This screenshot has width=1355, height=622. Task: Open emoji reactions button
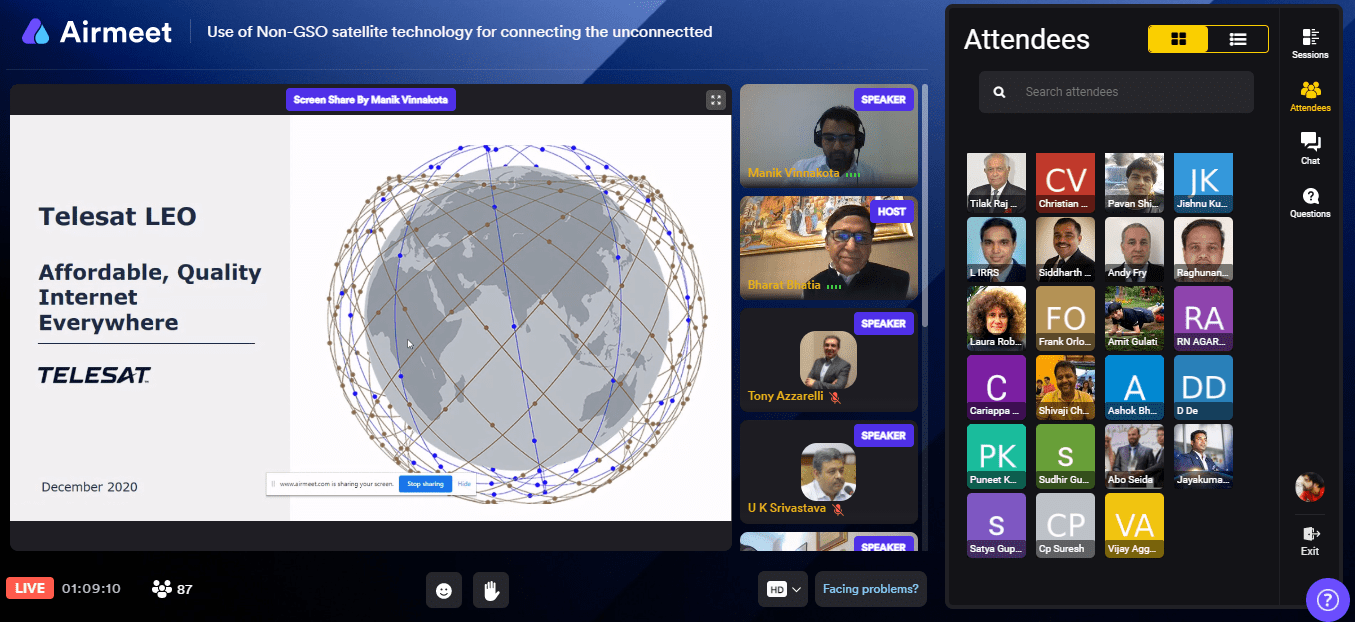click(x=444, y=590)
